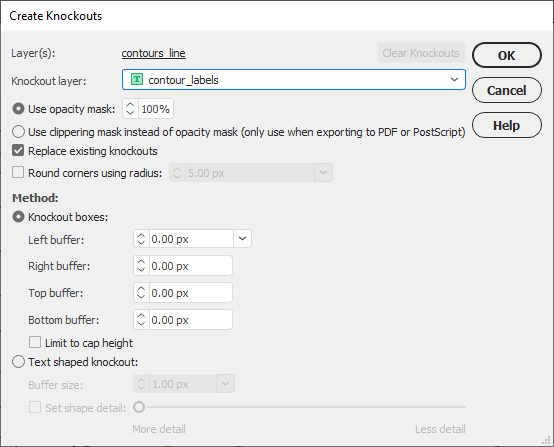Click the Bottom buffer stepper arrows
The height and width of the screenshot is (447, 554).
141,320
